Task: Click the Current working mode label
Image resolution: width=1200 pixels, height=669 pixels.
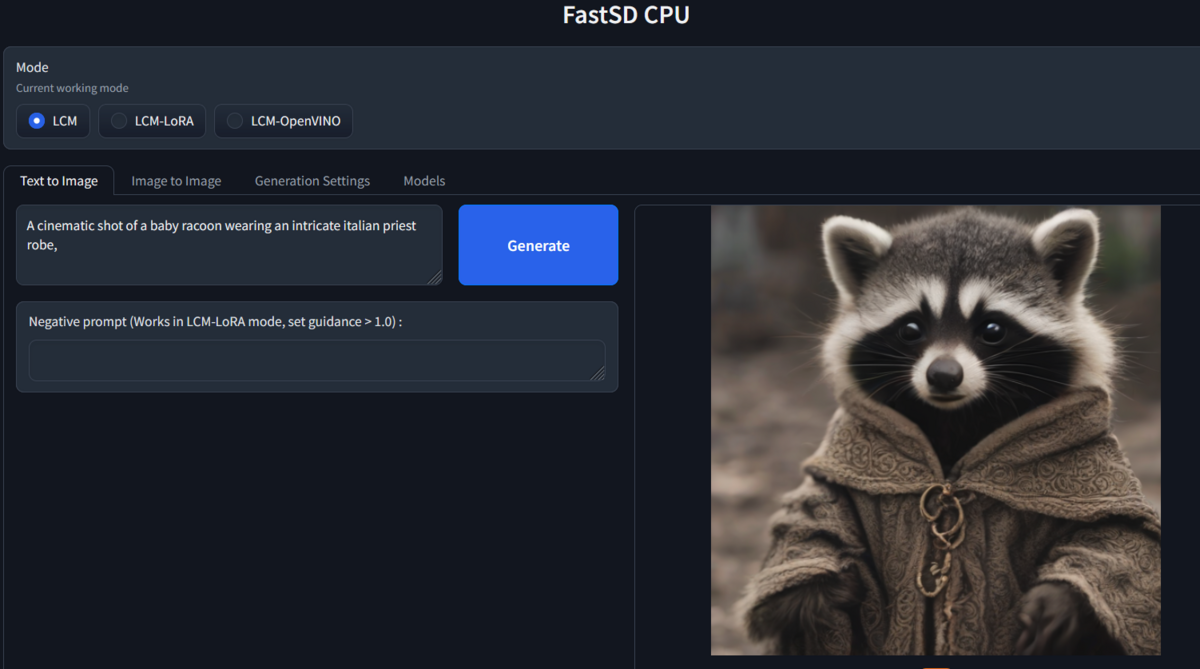Action: [x=72, y=88]
